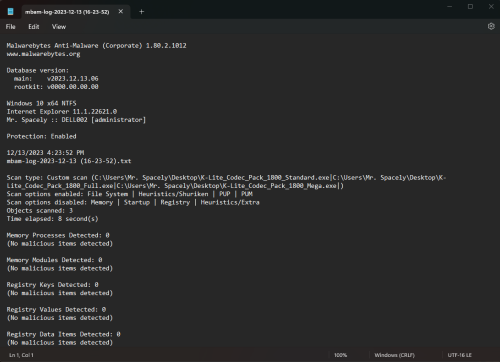Click the Objects scanned: 3 line
This screenshot has width=500, height=362.
(40, 211)
